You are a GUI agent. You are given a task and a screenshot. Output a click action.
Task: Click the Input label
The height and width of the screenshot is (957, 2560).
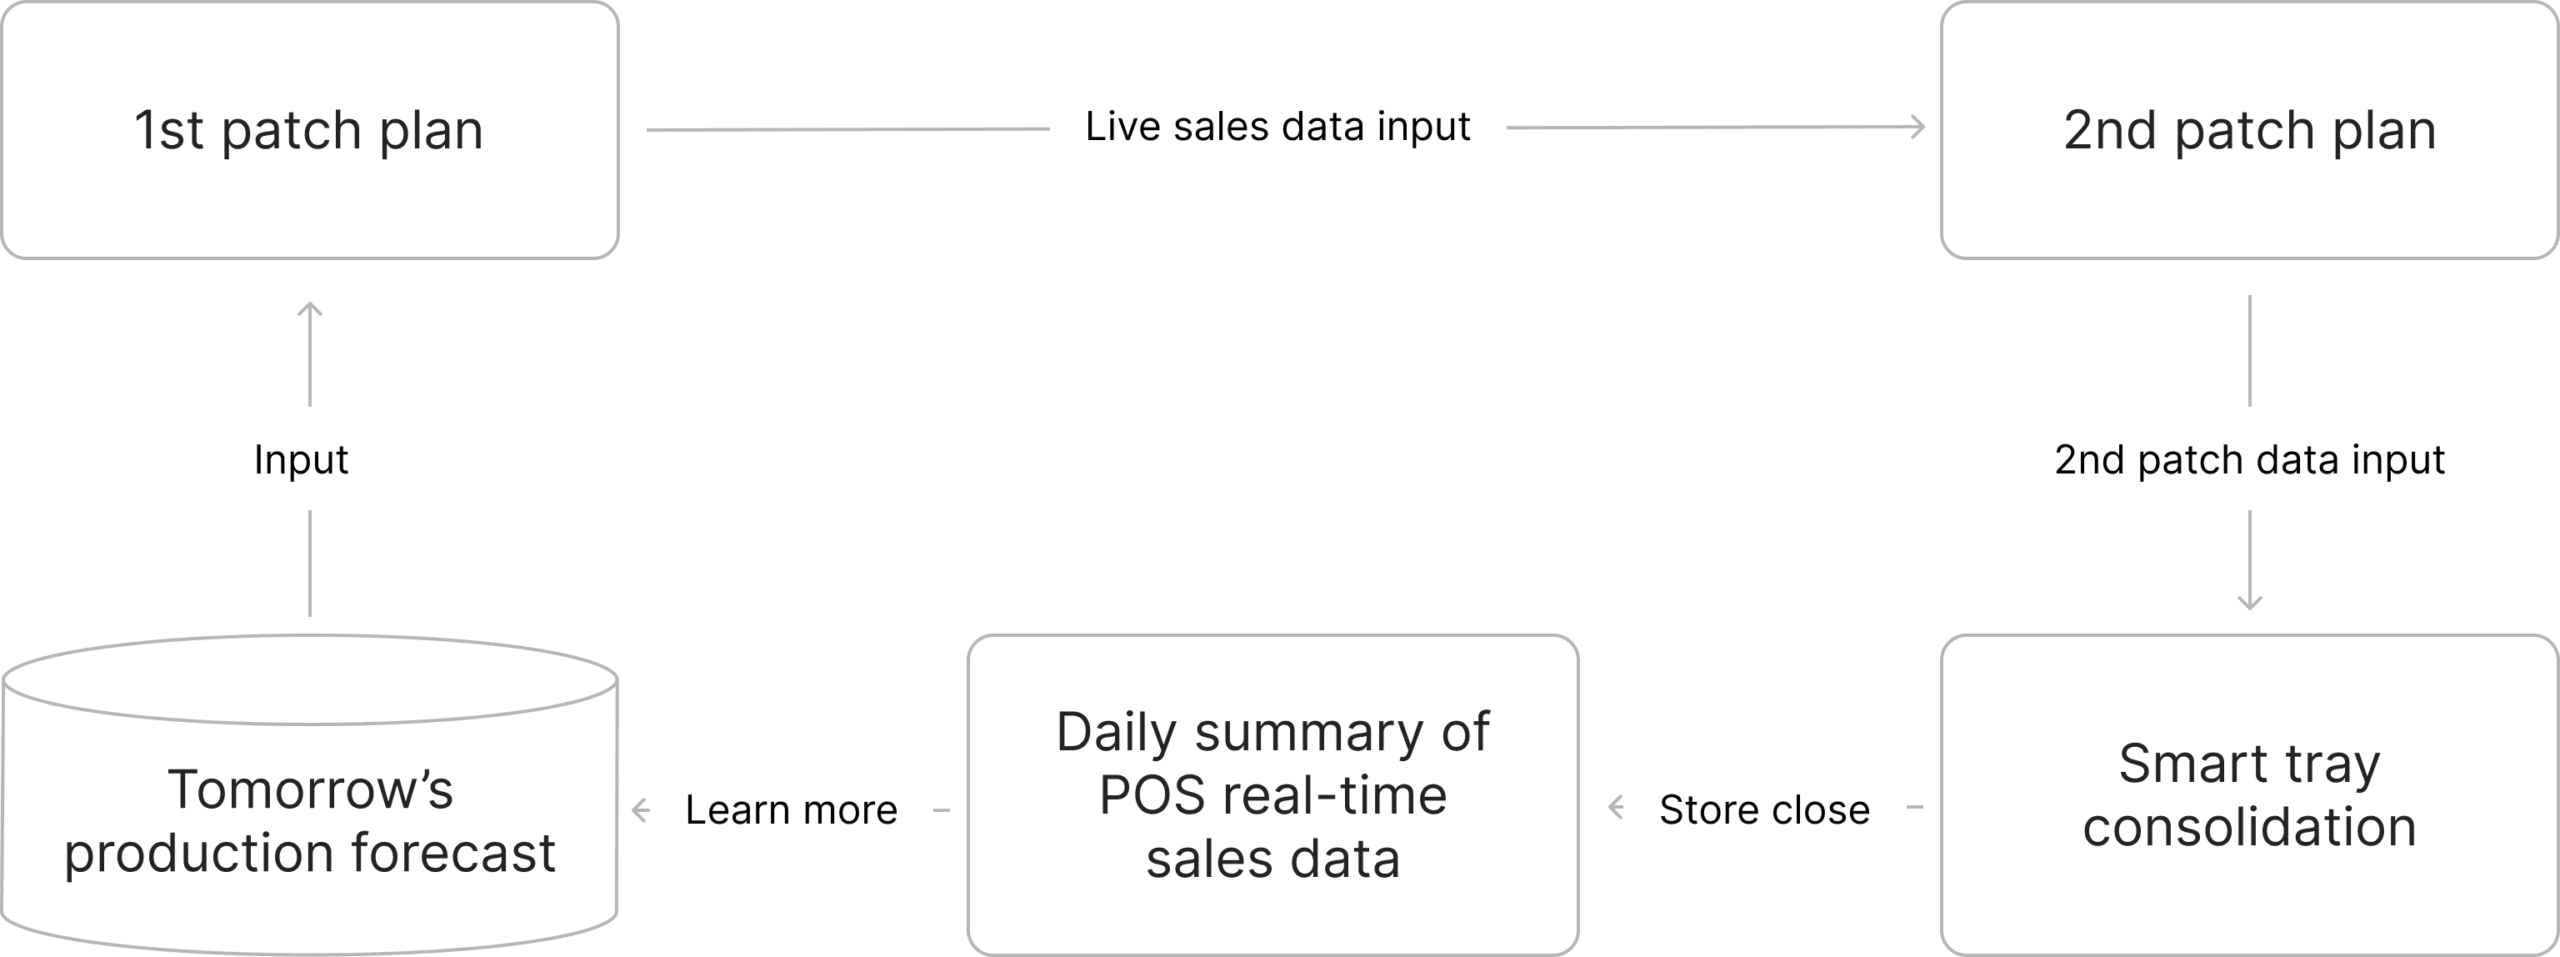click(x=301, y=460)
